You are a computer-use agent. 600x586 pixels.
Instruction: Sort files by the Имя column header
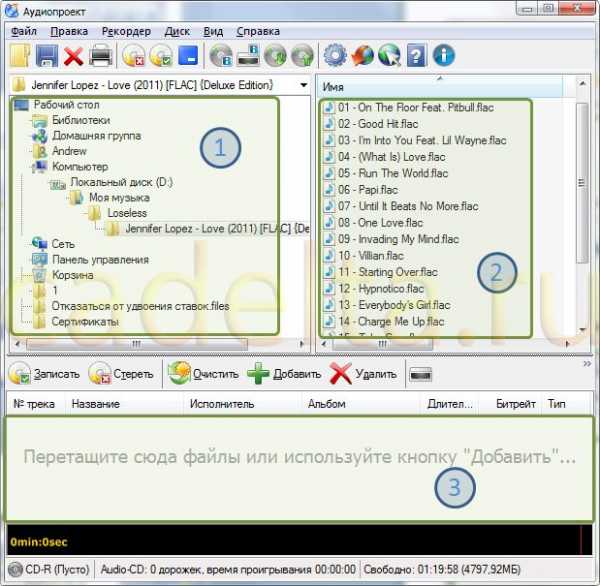coord(440,87)
